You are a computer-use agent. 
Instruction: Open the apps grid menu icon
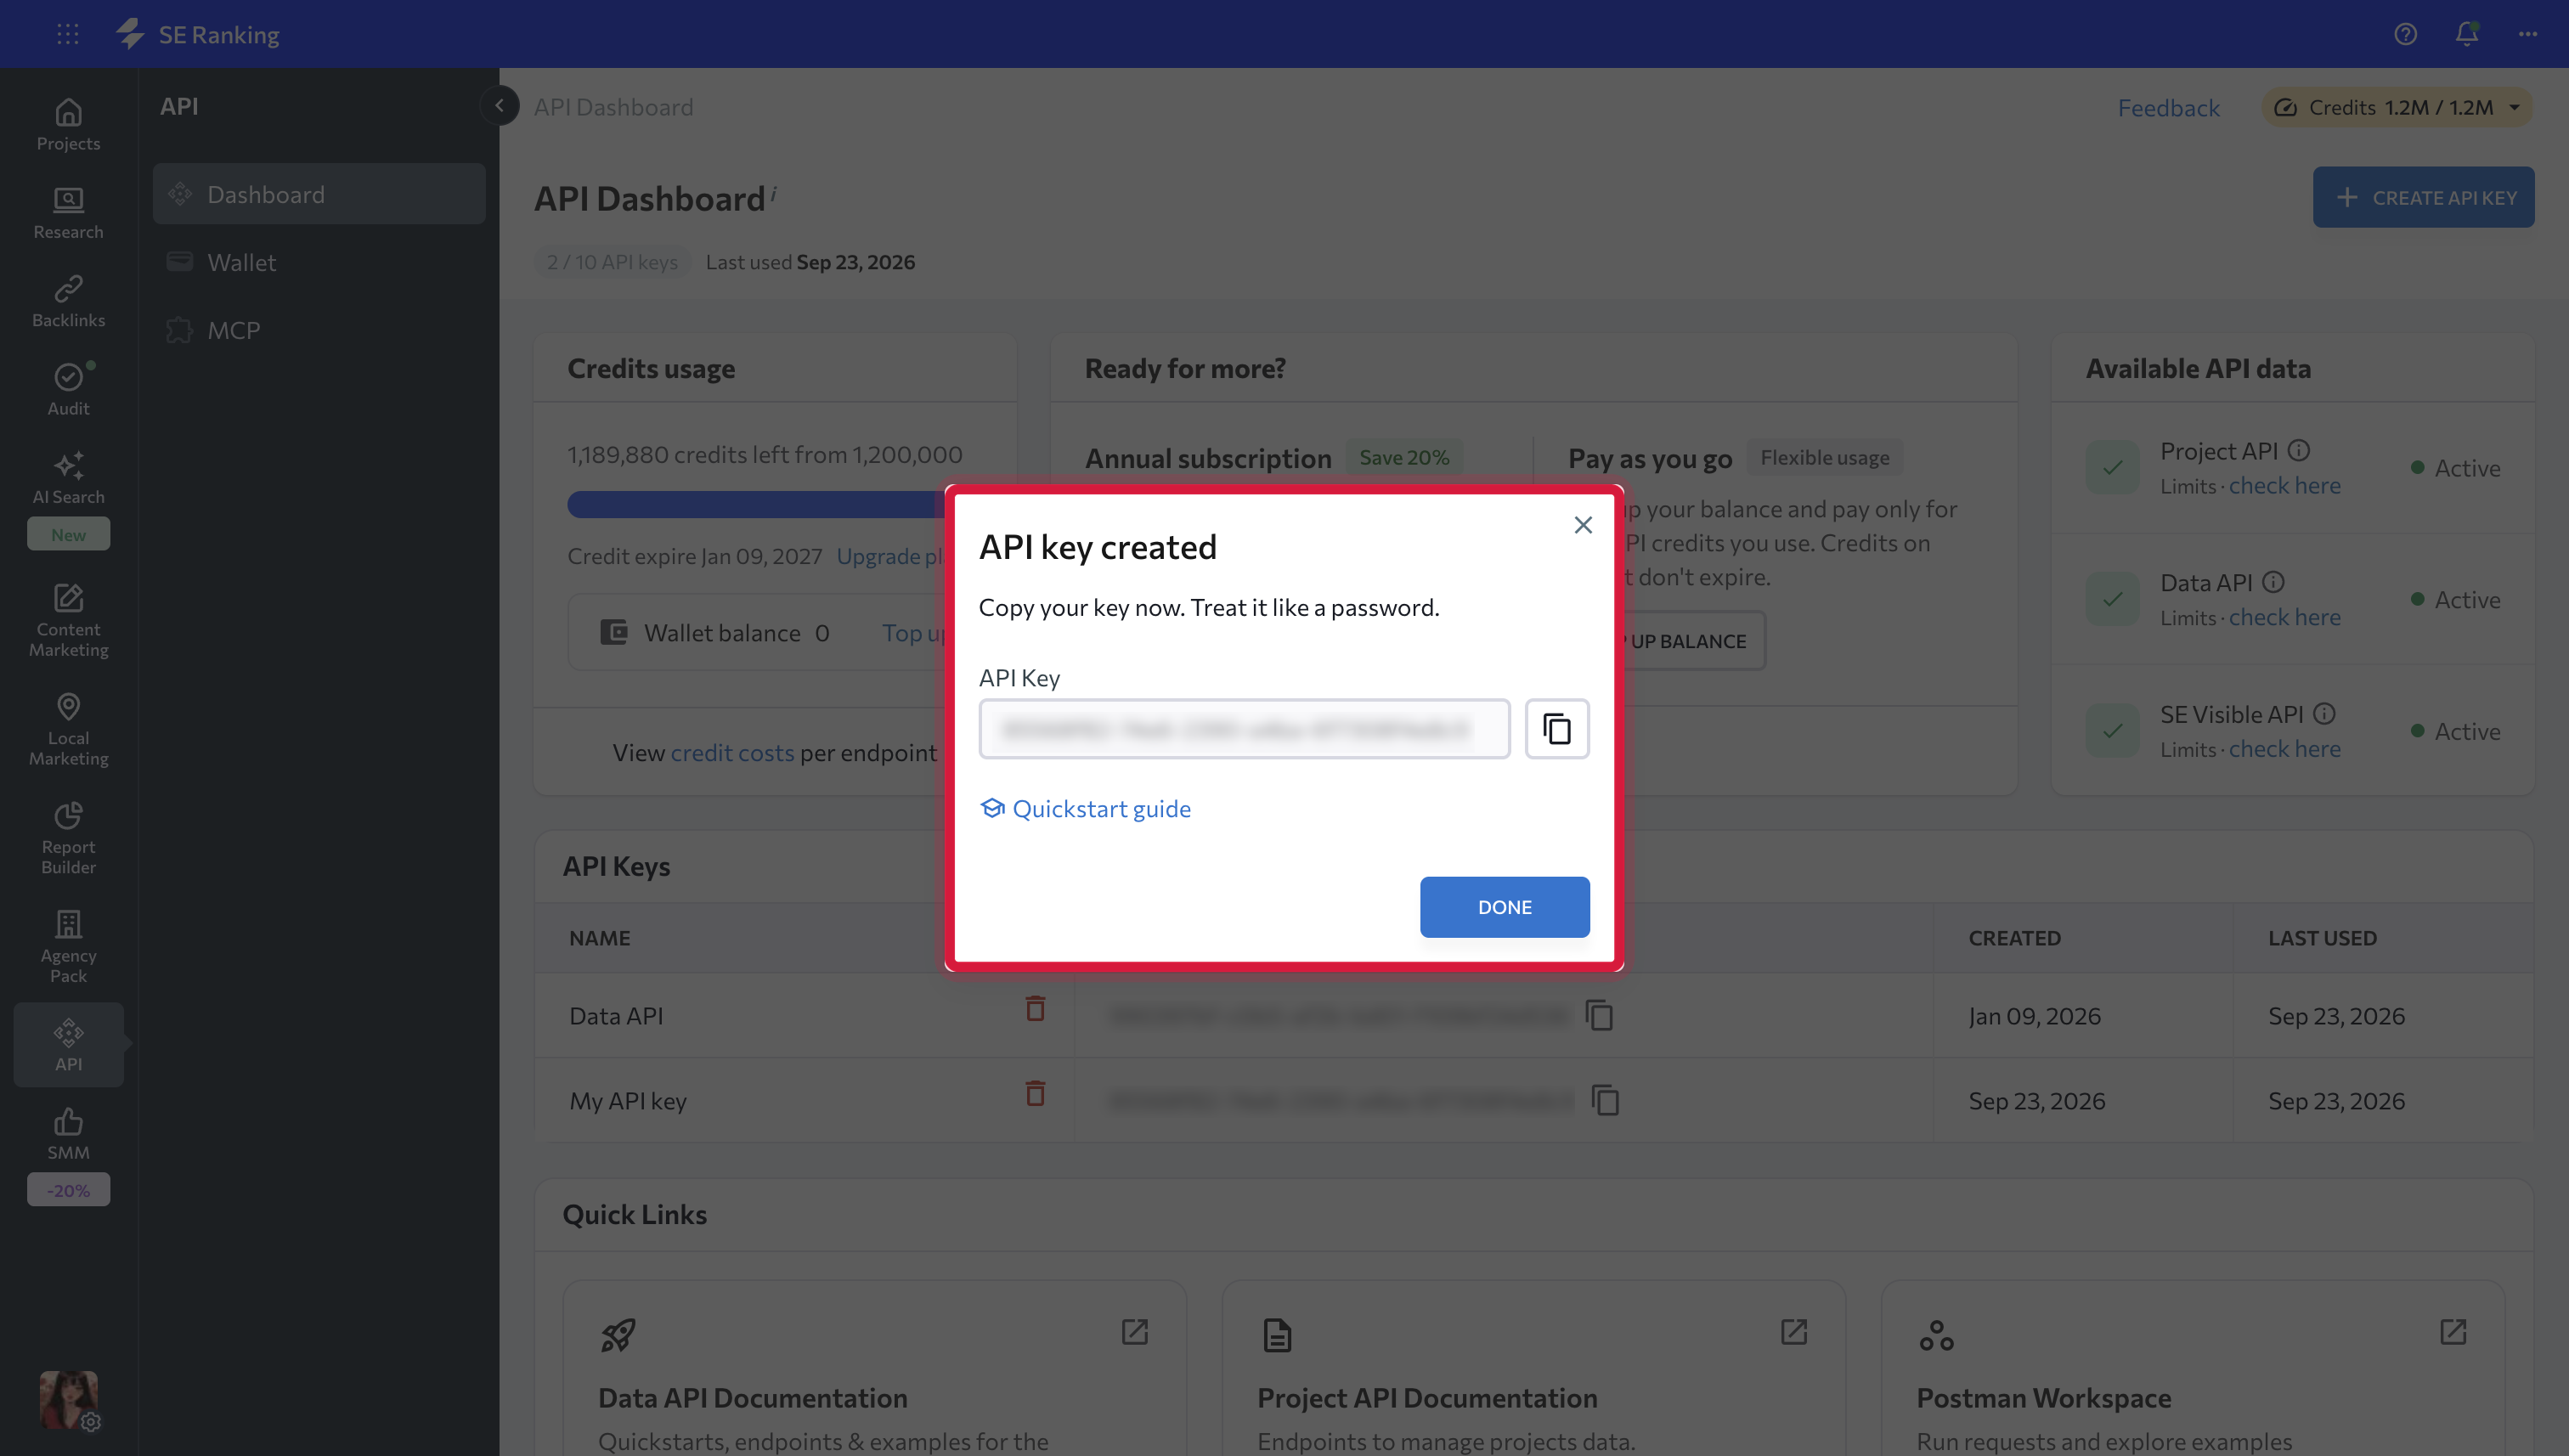(x=67, y=34)
